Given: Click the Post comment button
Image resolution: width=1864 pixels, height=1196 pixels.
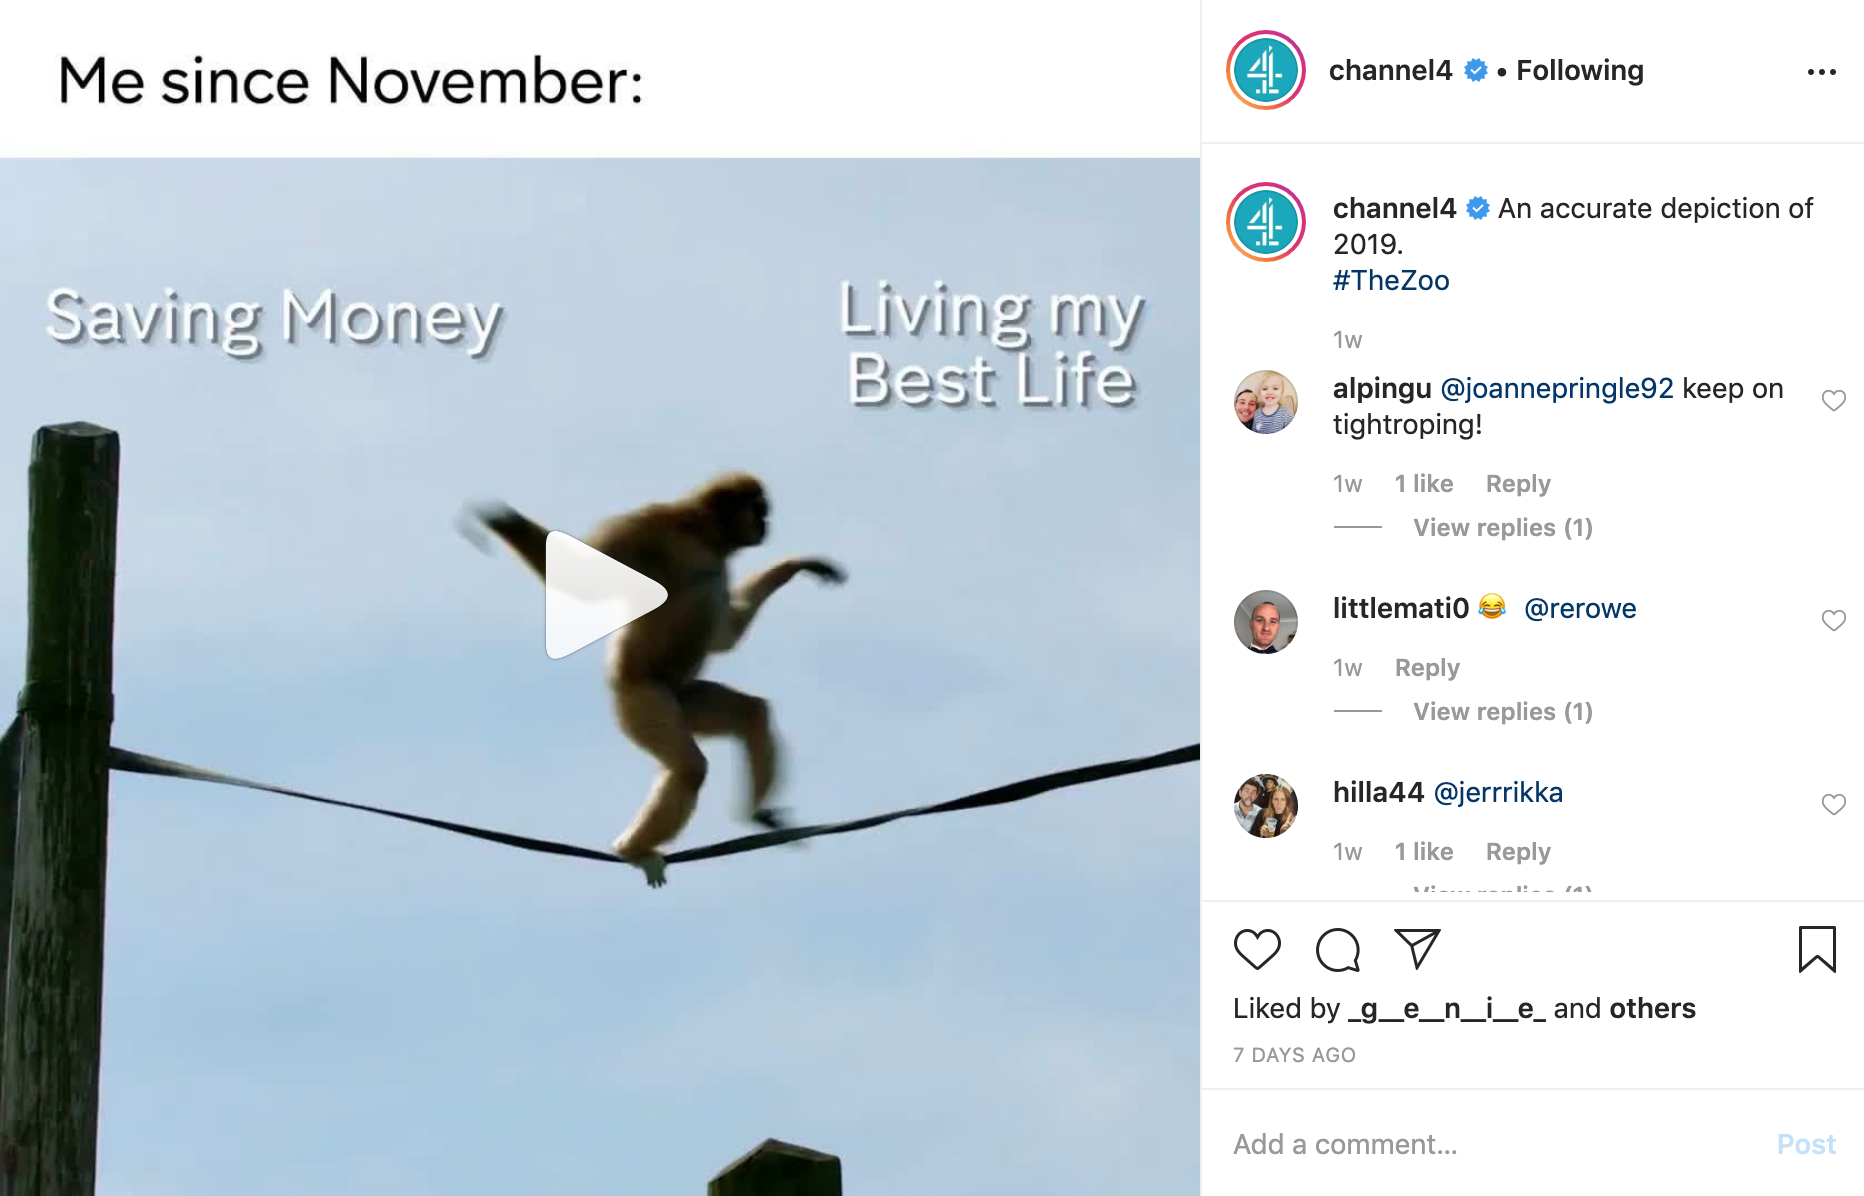Looking at the screenshot, I should [1806, 1144].
